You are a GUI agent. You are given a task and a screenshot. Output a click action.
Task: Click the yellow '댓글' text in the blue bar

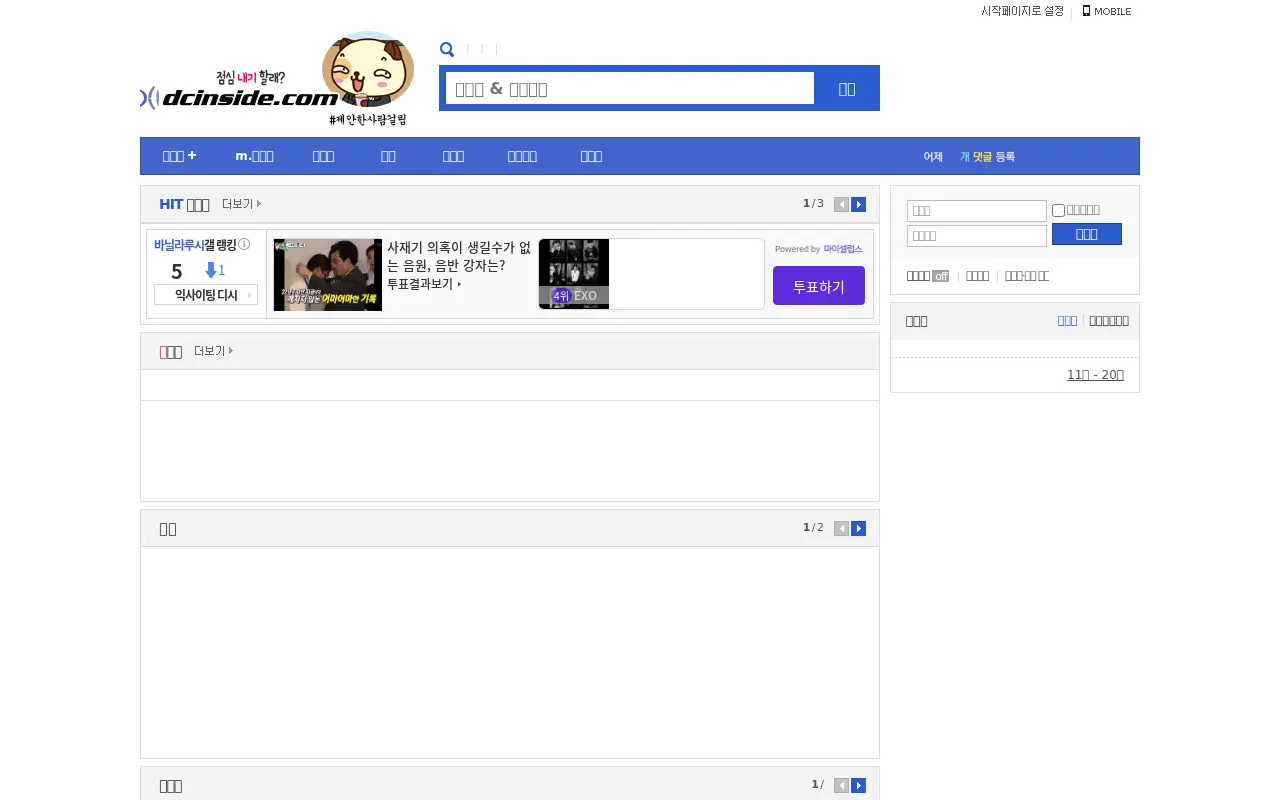click(982, 157)
